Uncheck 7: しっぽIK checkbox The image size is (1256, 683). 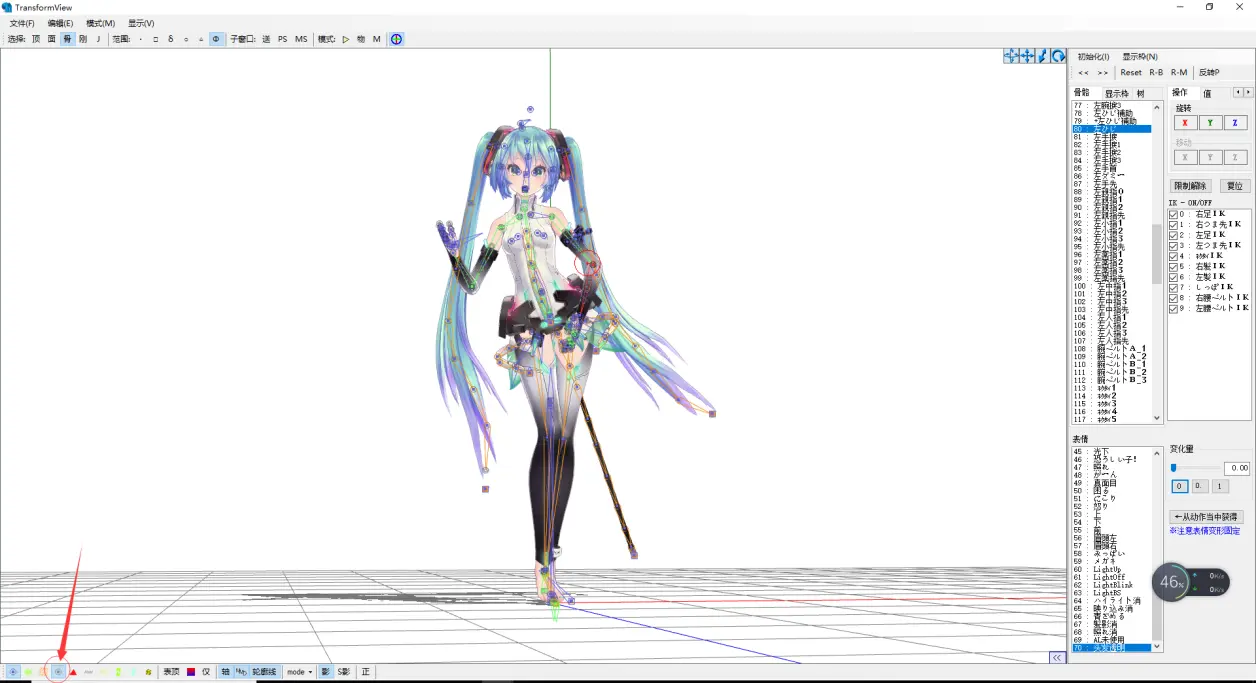[x=1173, y=287]
